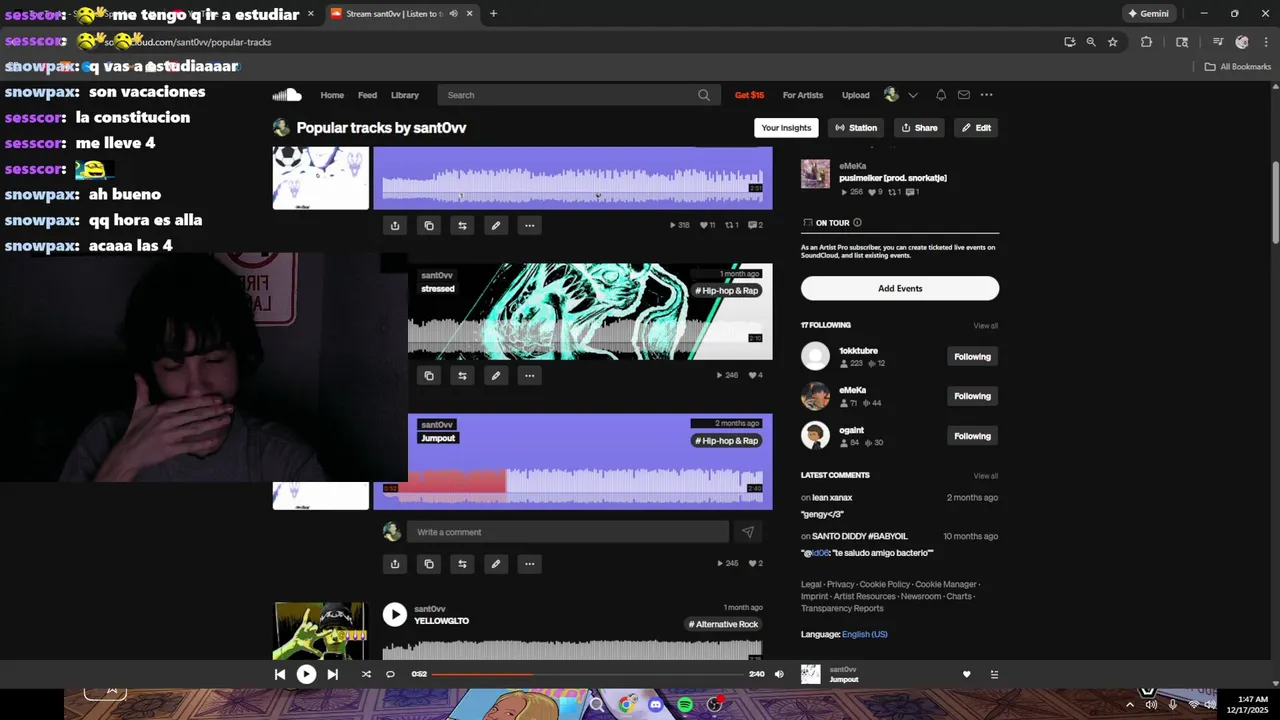Seek on the bottom player progress bar

(588, 674)
